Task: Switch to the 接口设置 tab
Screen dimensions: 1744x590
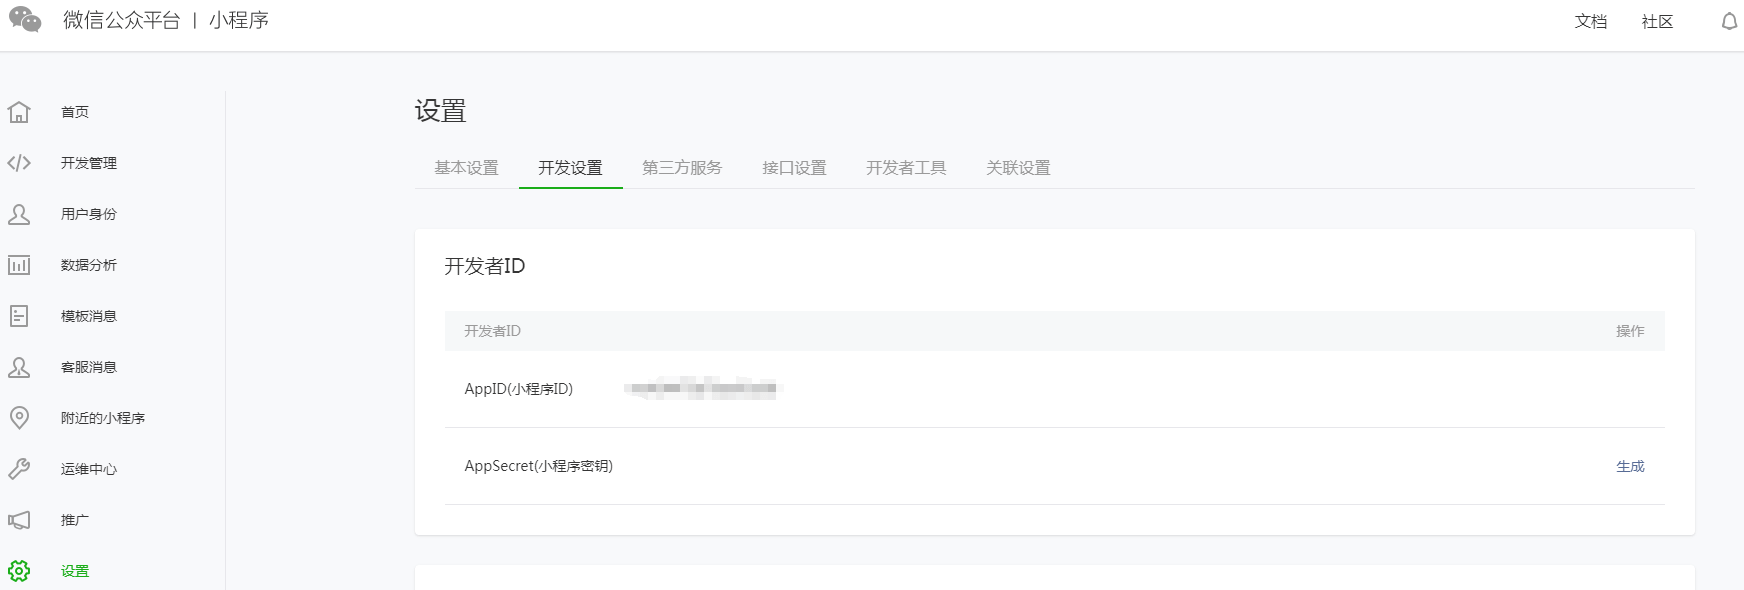Action: (794, 168)
